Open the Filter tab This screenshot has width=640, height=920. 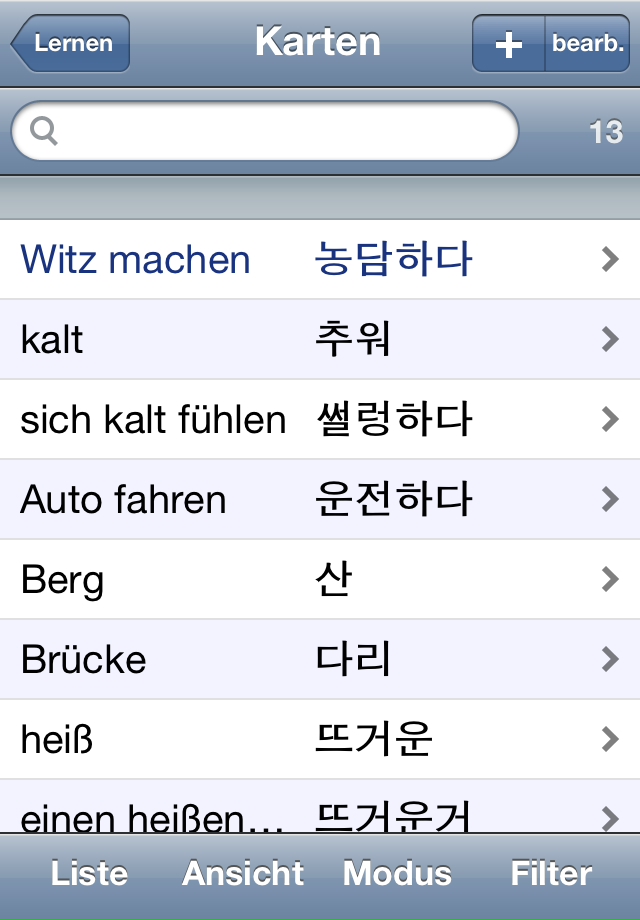(551, 873)
